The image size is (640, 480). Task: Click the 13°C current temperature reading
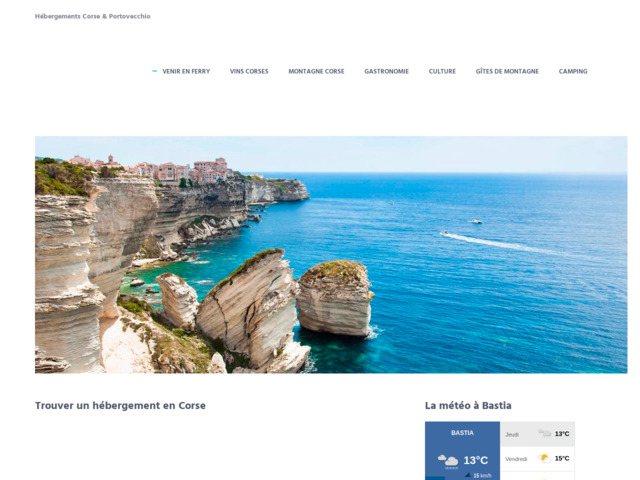pyautogui.click(x=476, y=460)
